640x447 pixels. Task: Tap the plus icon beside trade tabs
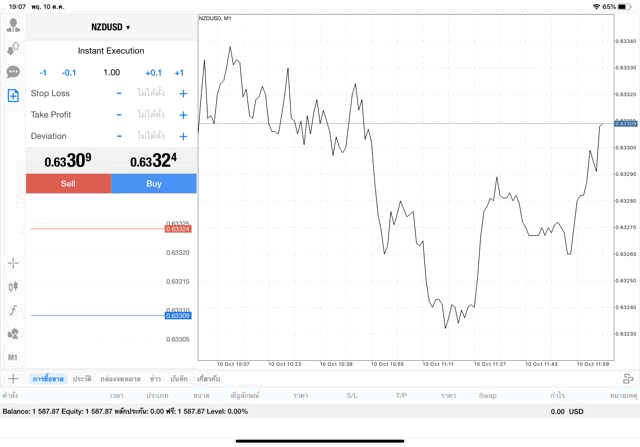[x=13, y=379]
